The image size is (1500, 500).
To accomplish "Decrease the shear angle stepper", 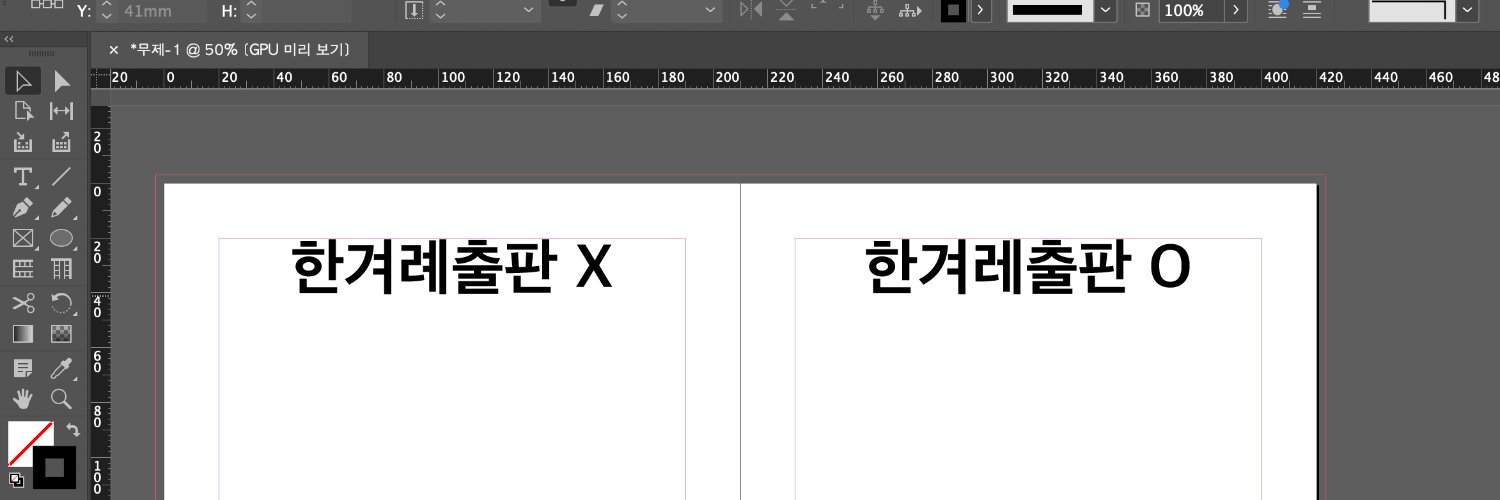I will click(622, 16).
